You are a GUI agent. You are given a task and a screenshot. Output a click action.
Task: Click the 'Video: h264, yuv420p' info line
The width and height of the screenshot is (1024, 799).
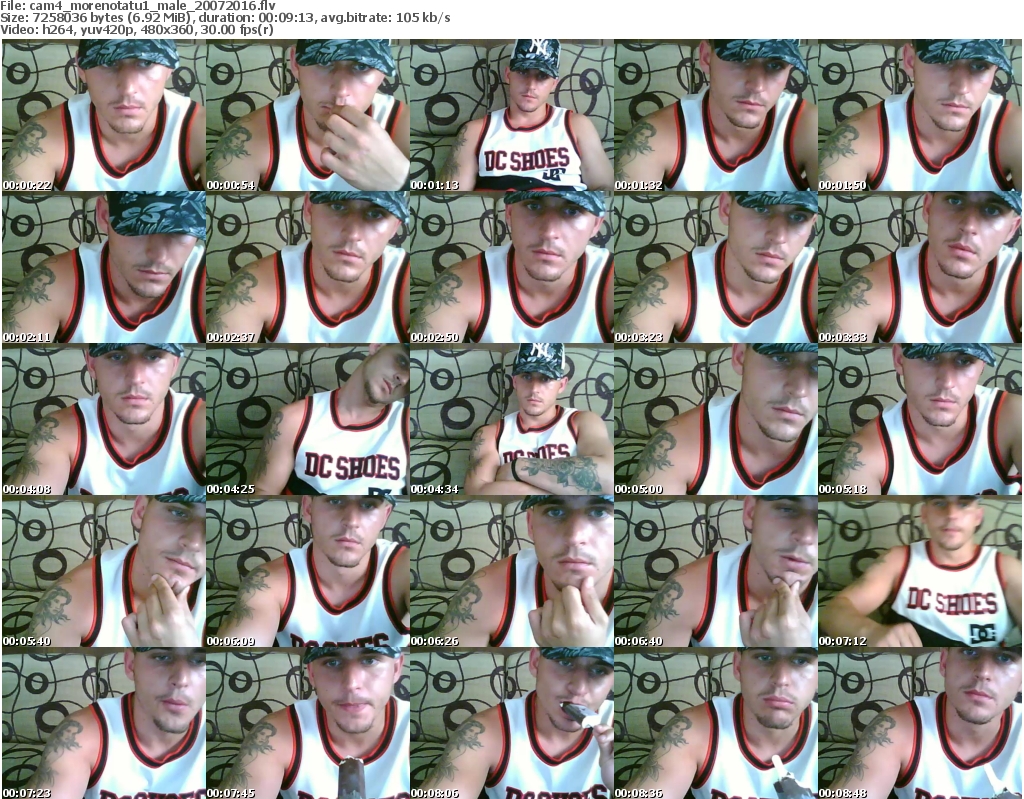point(137,30)
